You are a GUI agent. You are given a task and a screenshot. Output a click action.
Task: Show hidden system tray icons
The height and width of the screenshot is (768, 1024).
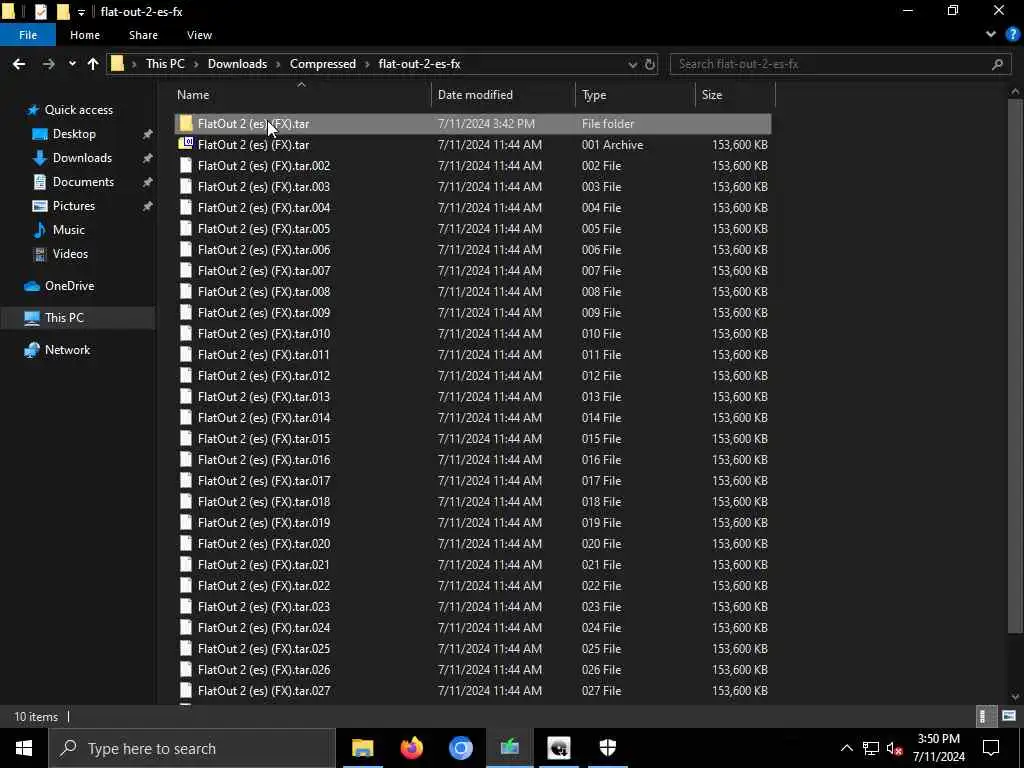pos(846,748)
